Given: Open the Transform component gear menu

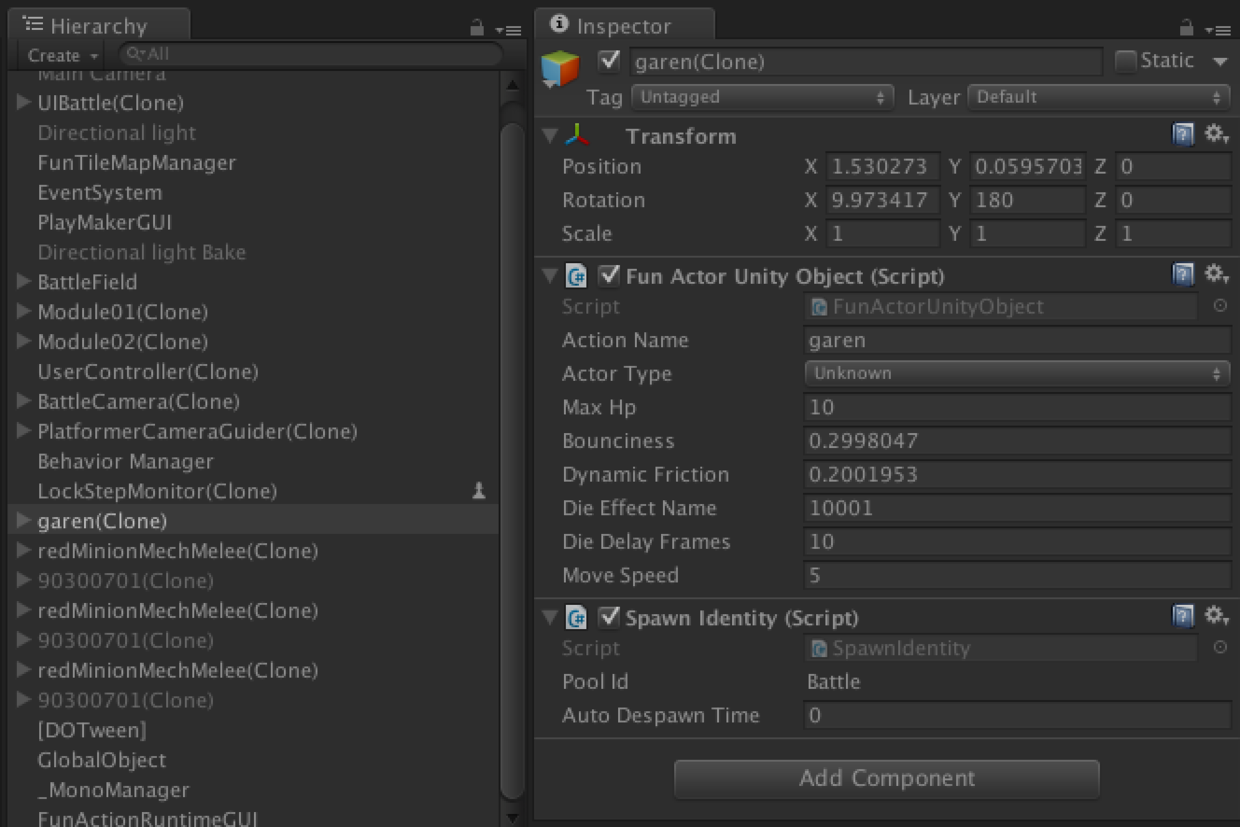Looking at the screenshot, I should pos(1216,135).
